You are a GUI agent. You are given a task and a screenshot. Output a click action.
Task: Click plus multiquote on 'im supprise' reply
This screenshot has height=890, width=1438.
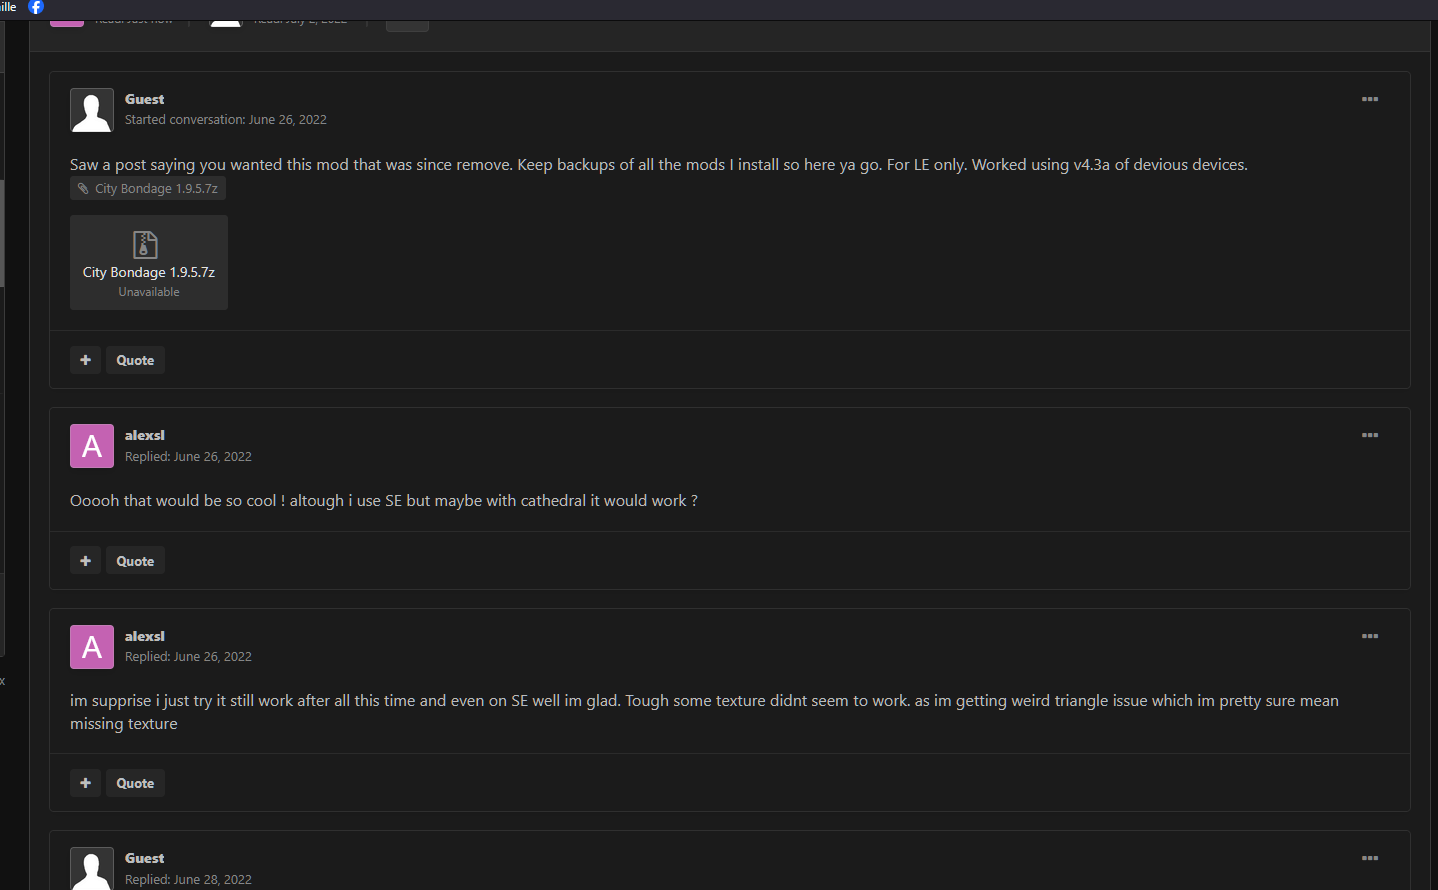tap(85, 783)
